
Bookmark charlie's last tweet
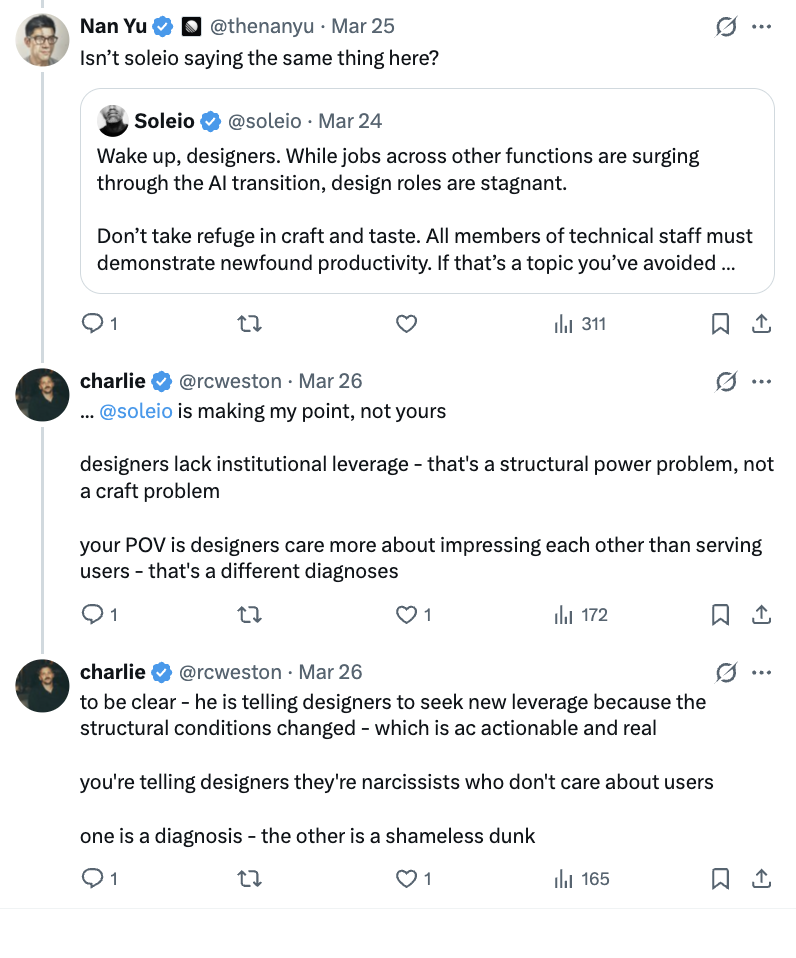pos(720,878)
